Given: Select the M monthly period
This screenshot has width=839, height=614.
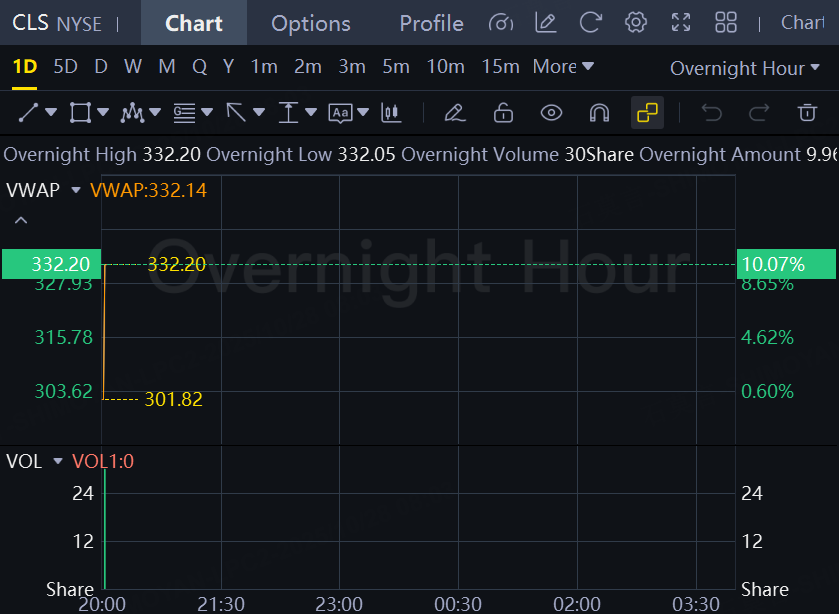Looking at the screenshot, I should click(167, 66).
